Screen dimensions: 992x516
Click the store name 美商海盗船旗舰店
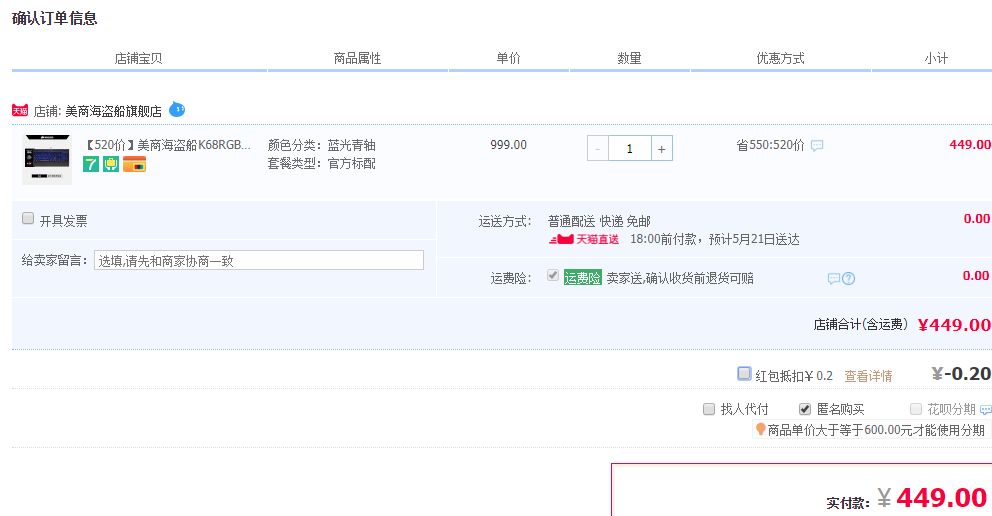tap(113, 111)
